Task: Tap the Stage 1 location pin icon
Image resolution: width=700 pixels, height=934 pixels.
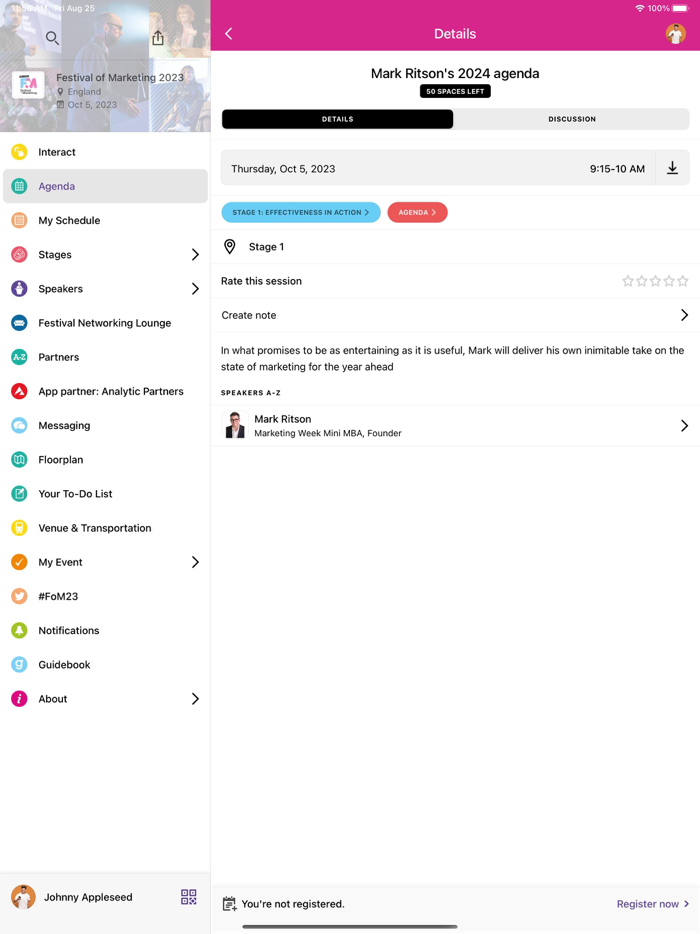Action: point(229,247)
